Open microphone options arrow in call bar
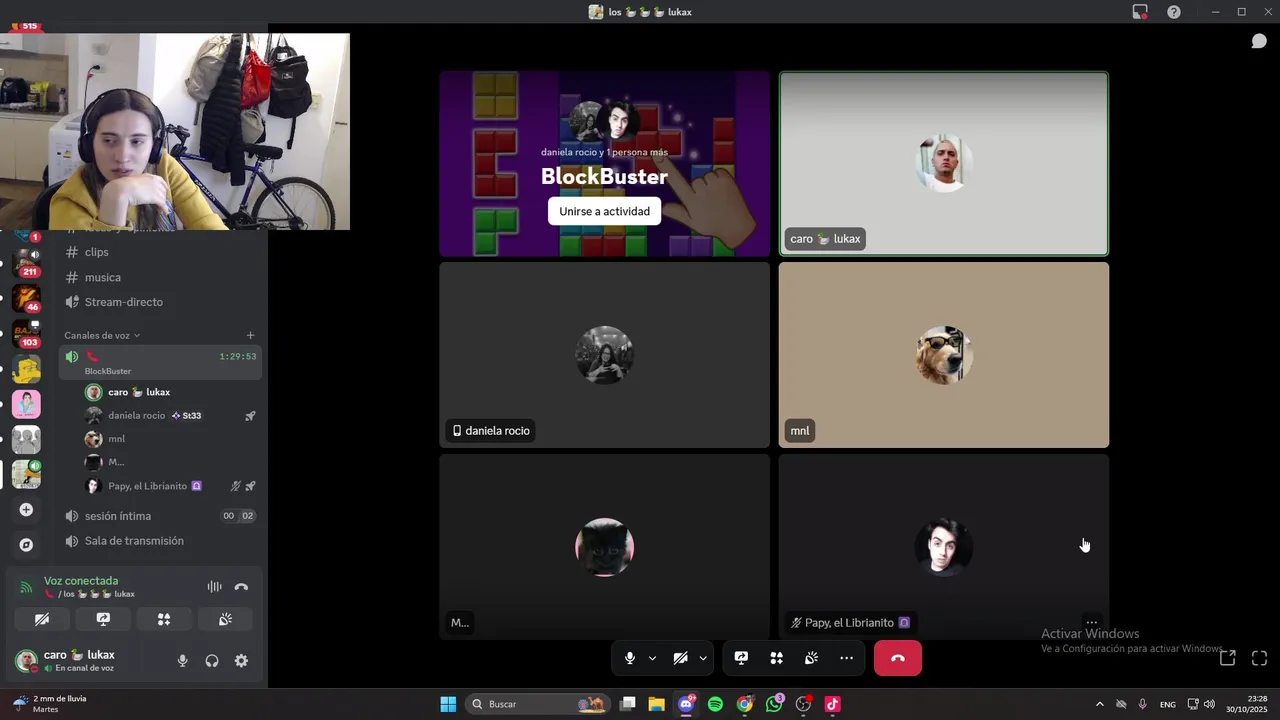The image size is (1280, 720). coord(652,658)
